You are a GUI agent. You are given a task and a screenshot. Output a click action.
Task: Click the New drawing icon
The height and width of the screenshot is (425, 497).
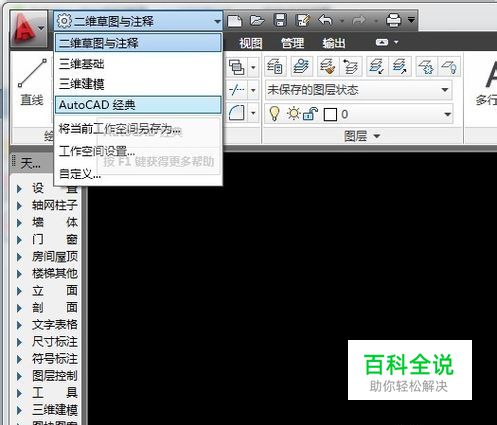235,21
